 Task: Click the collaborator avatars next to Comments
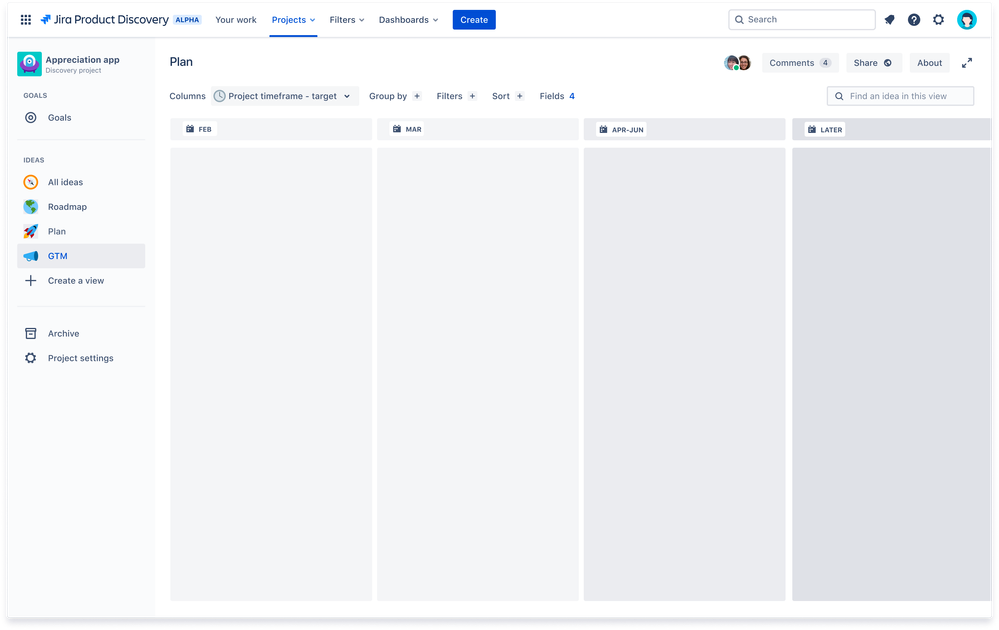pos(738,63)
